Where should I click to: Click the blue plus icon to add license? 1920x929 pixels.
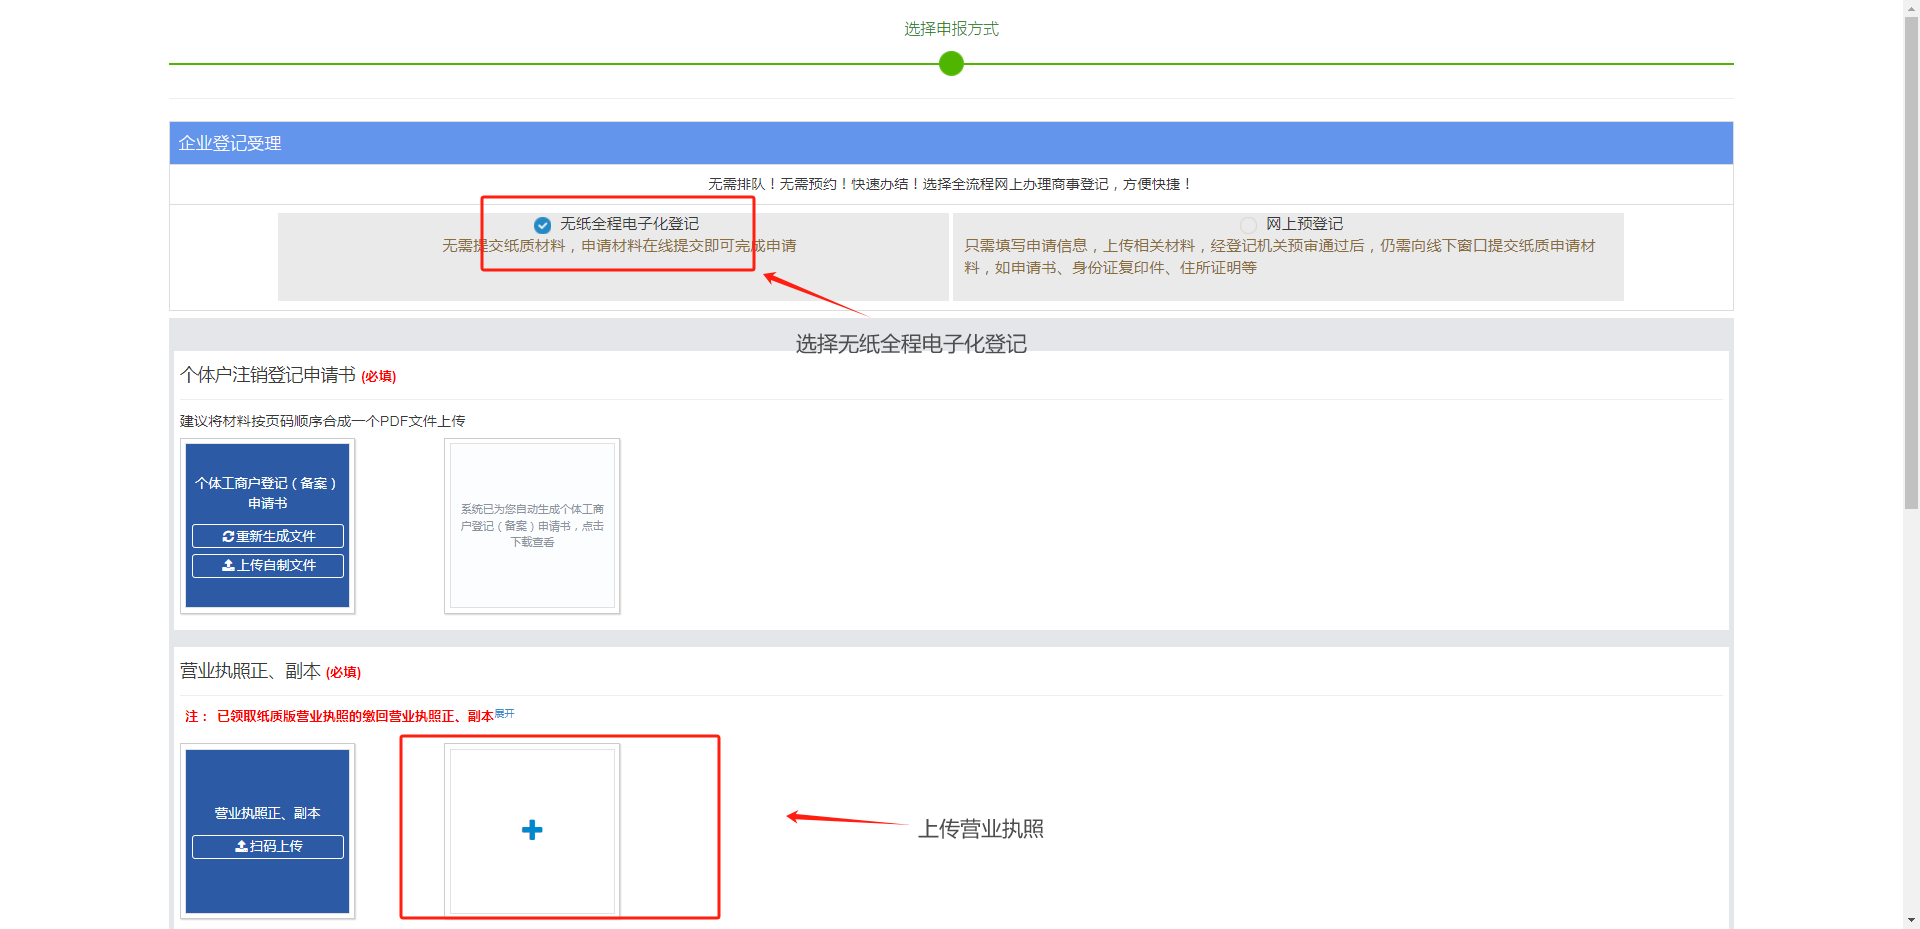532,830
